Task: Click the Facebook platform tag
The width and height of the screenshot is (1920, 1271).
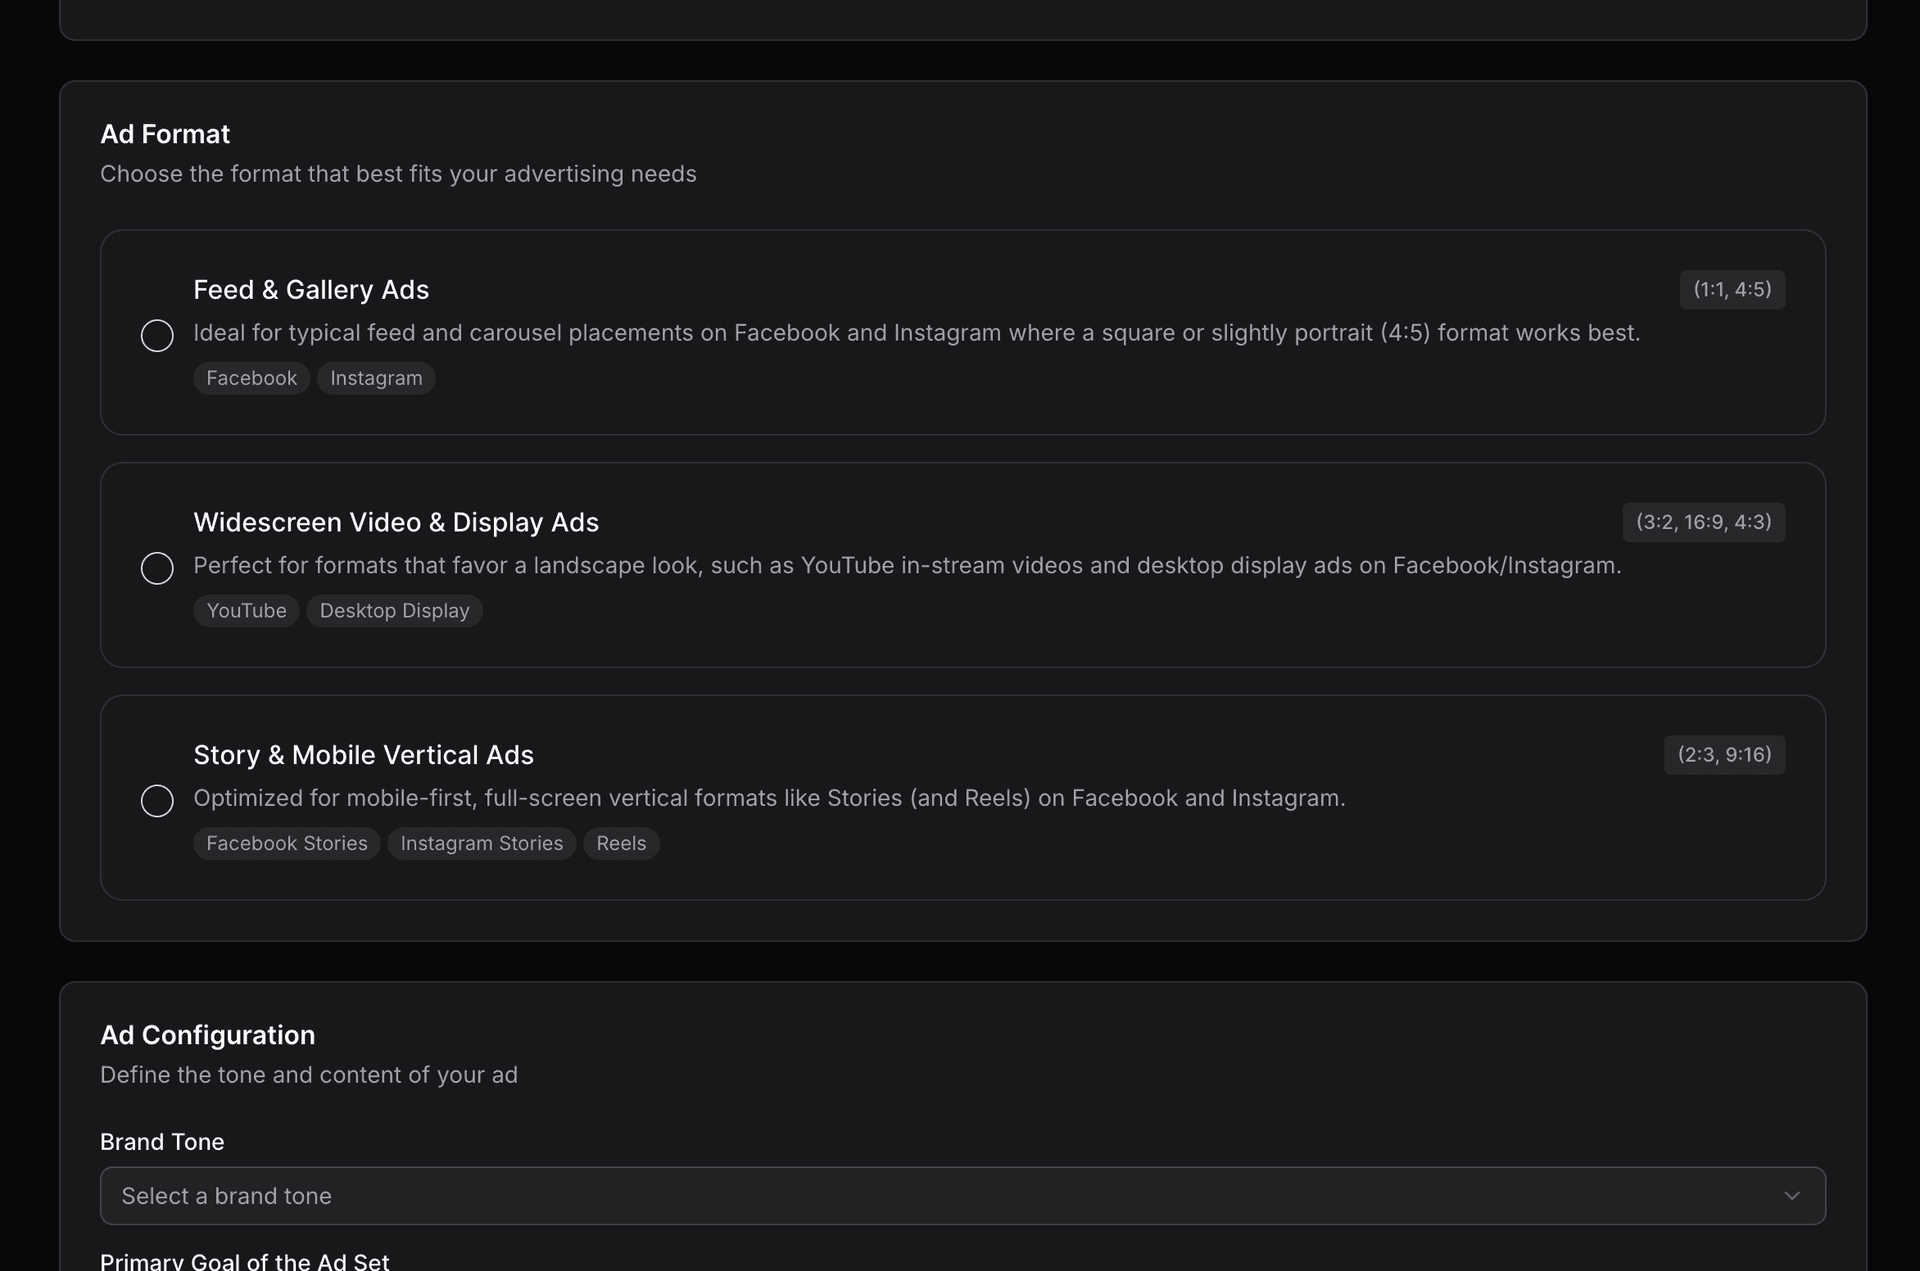Action: click(251, 378)
